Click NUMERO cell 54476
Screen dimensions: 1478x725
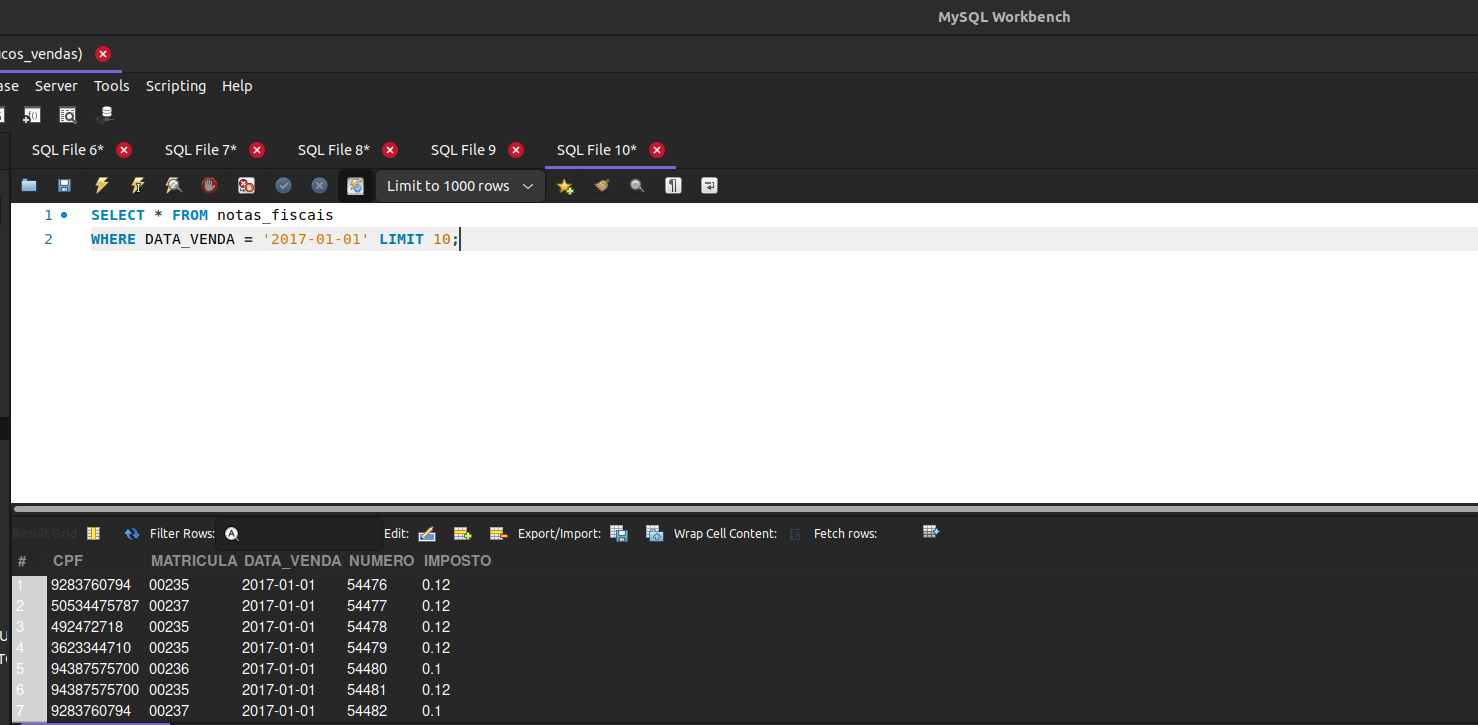pyautogui.click(x=367, y=585)
